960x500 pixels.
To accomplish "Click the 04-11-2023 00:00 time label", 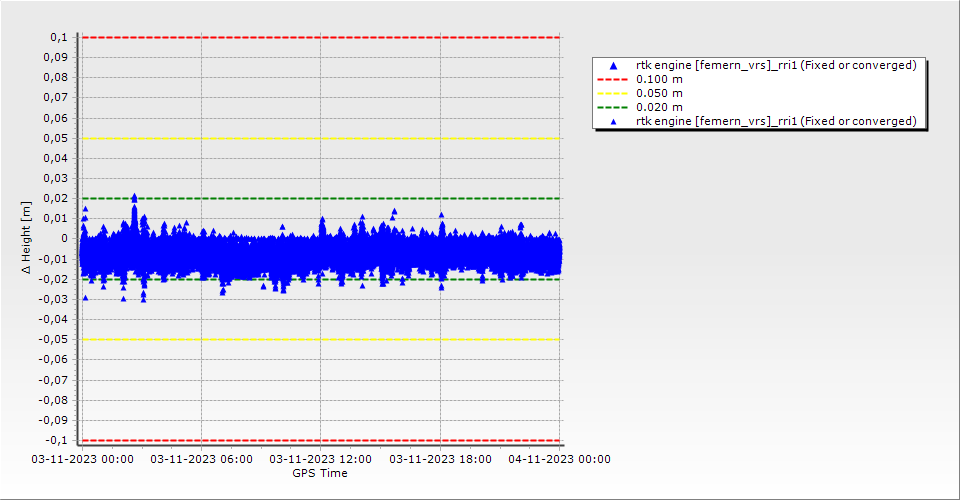I will coord(559,459).
